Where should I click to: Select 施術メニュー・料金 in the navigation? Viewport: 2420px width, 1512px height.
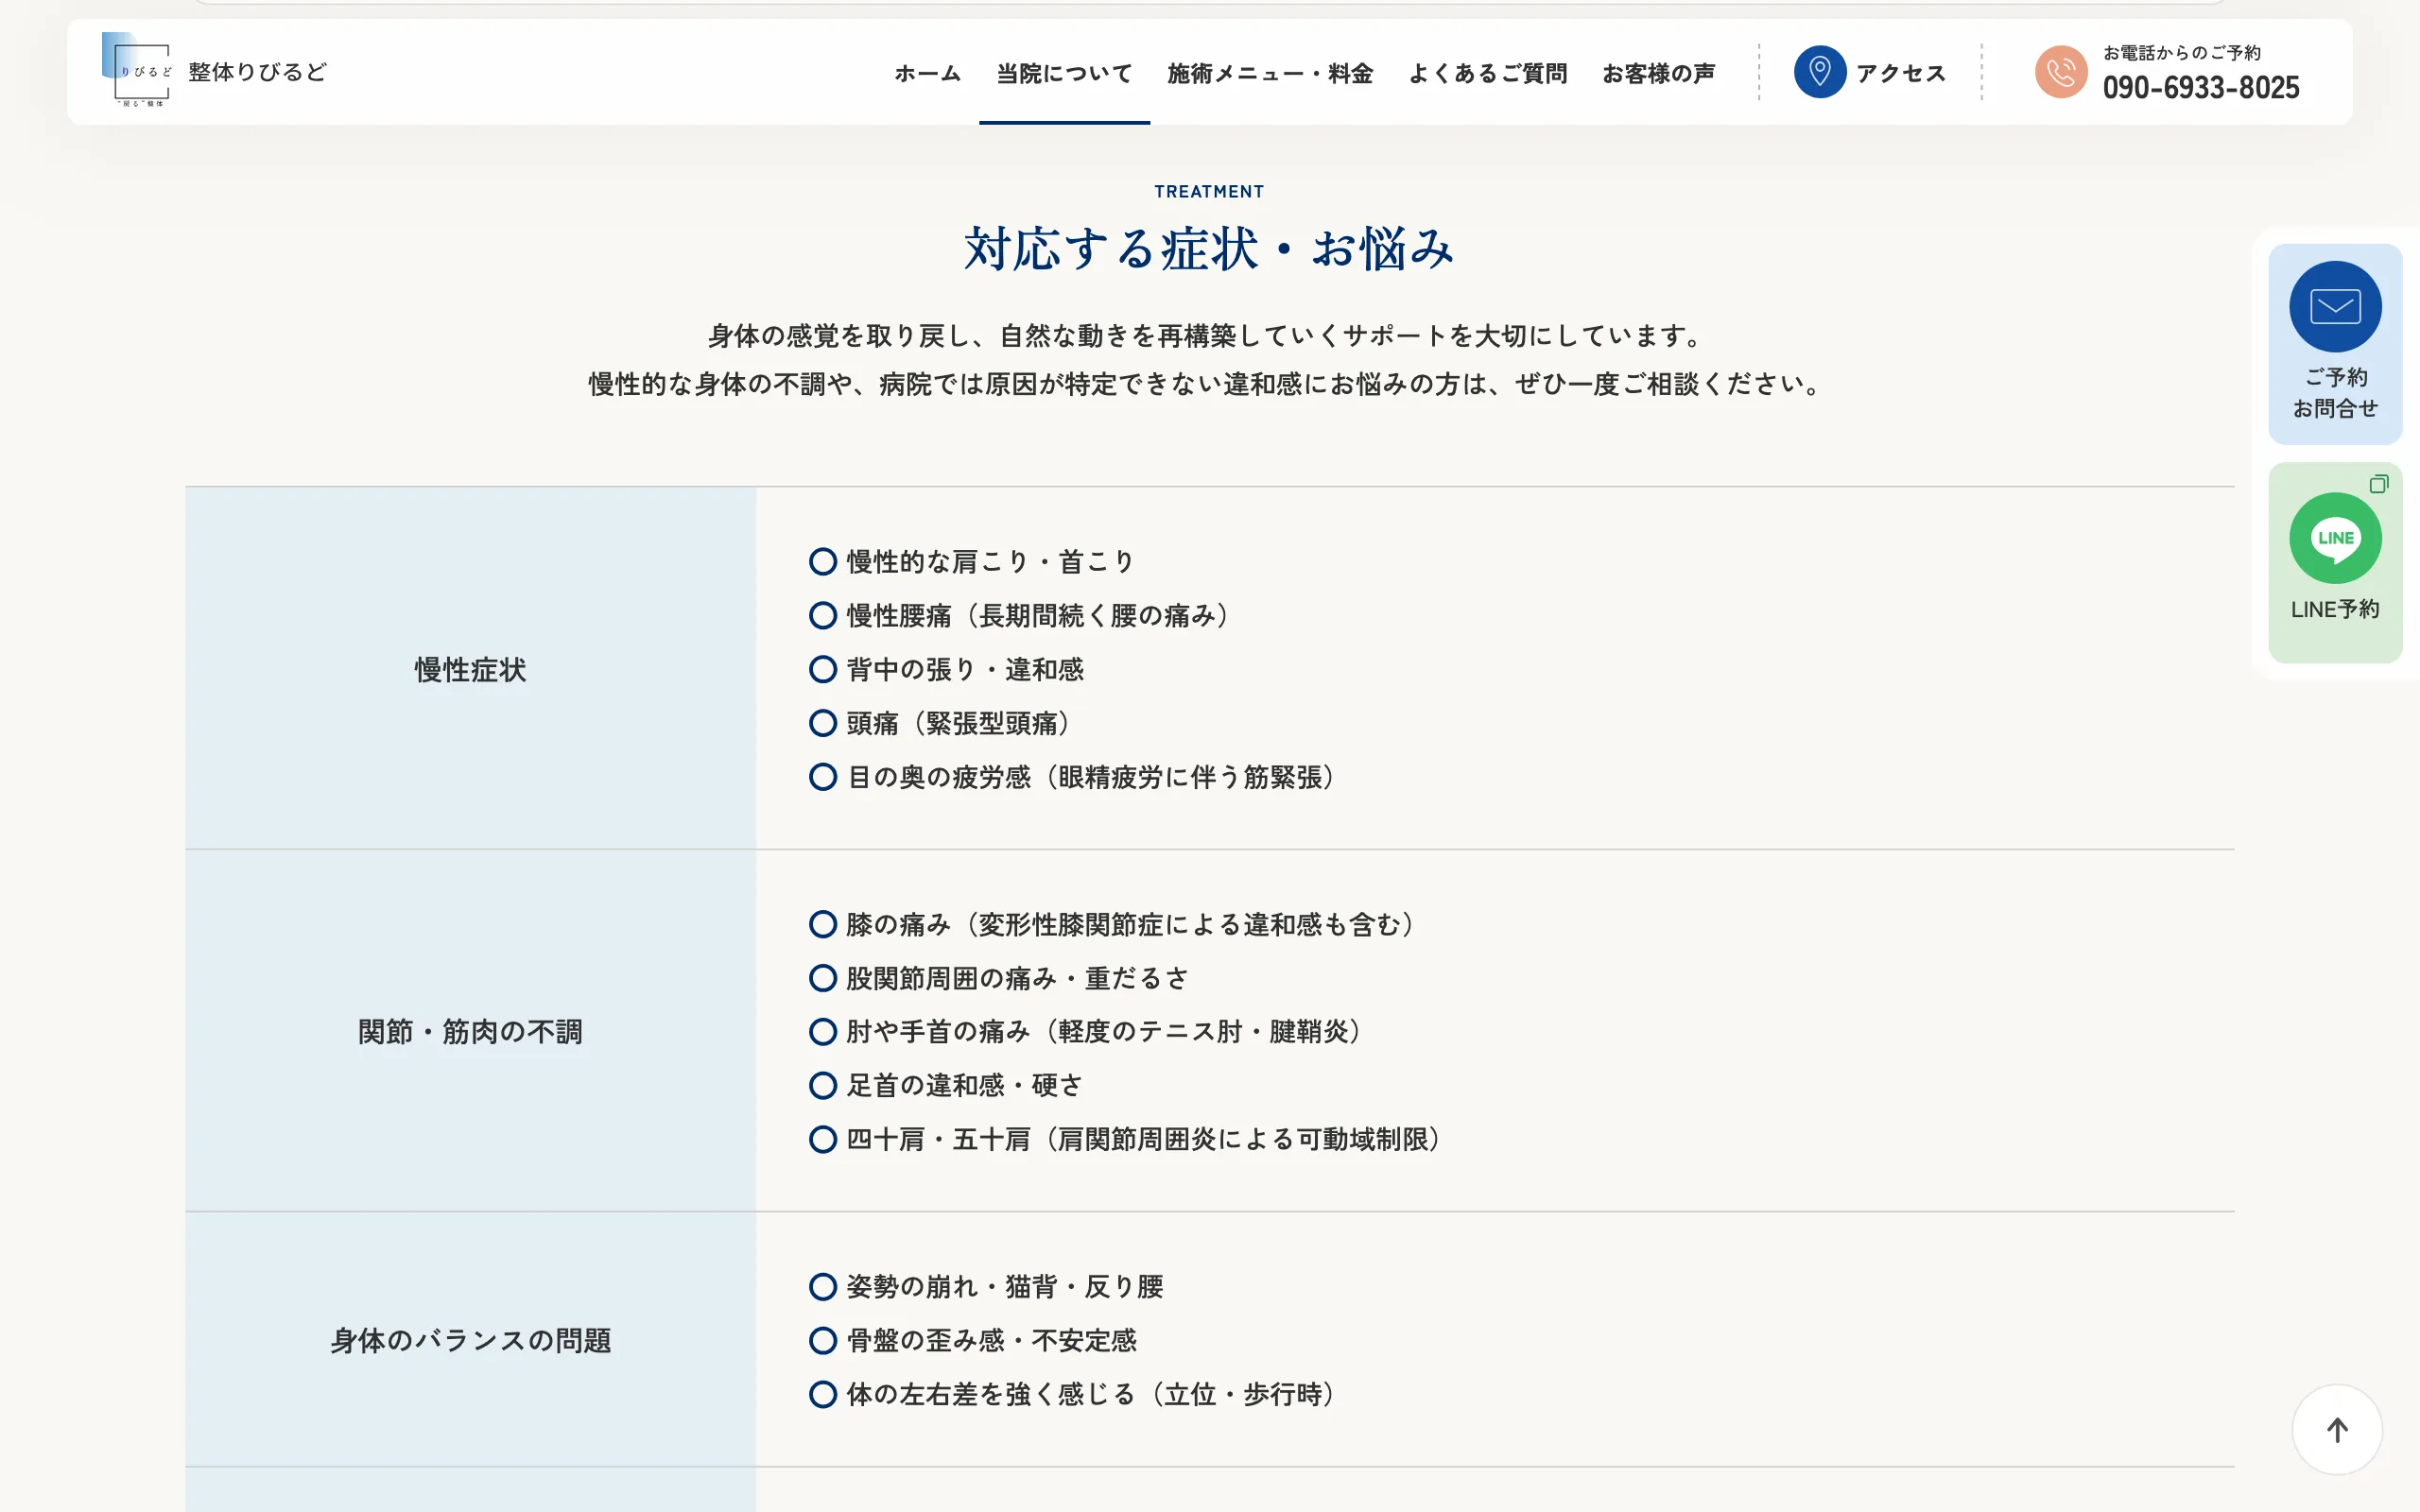click(1268, 73)
